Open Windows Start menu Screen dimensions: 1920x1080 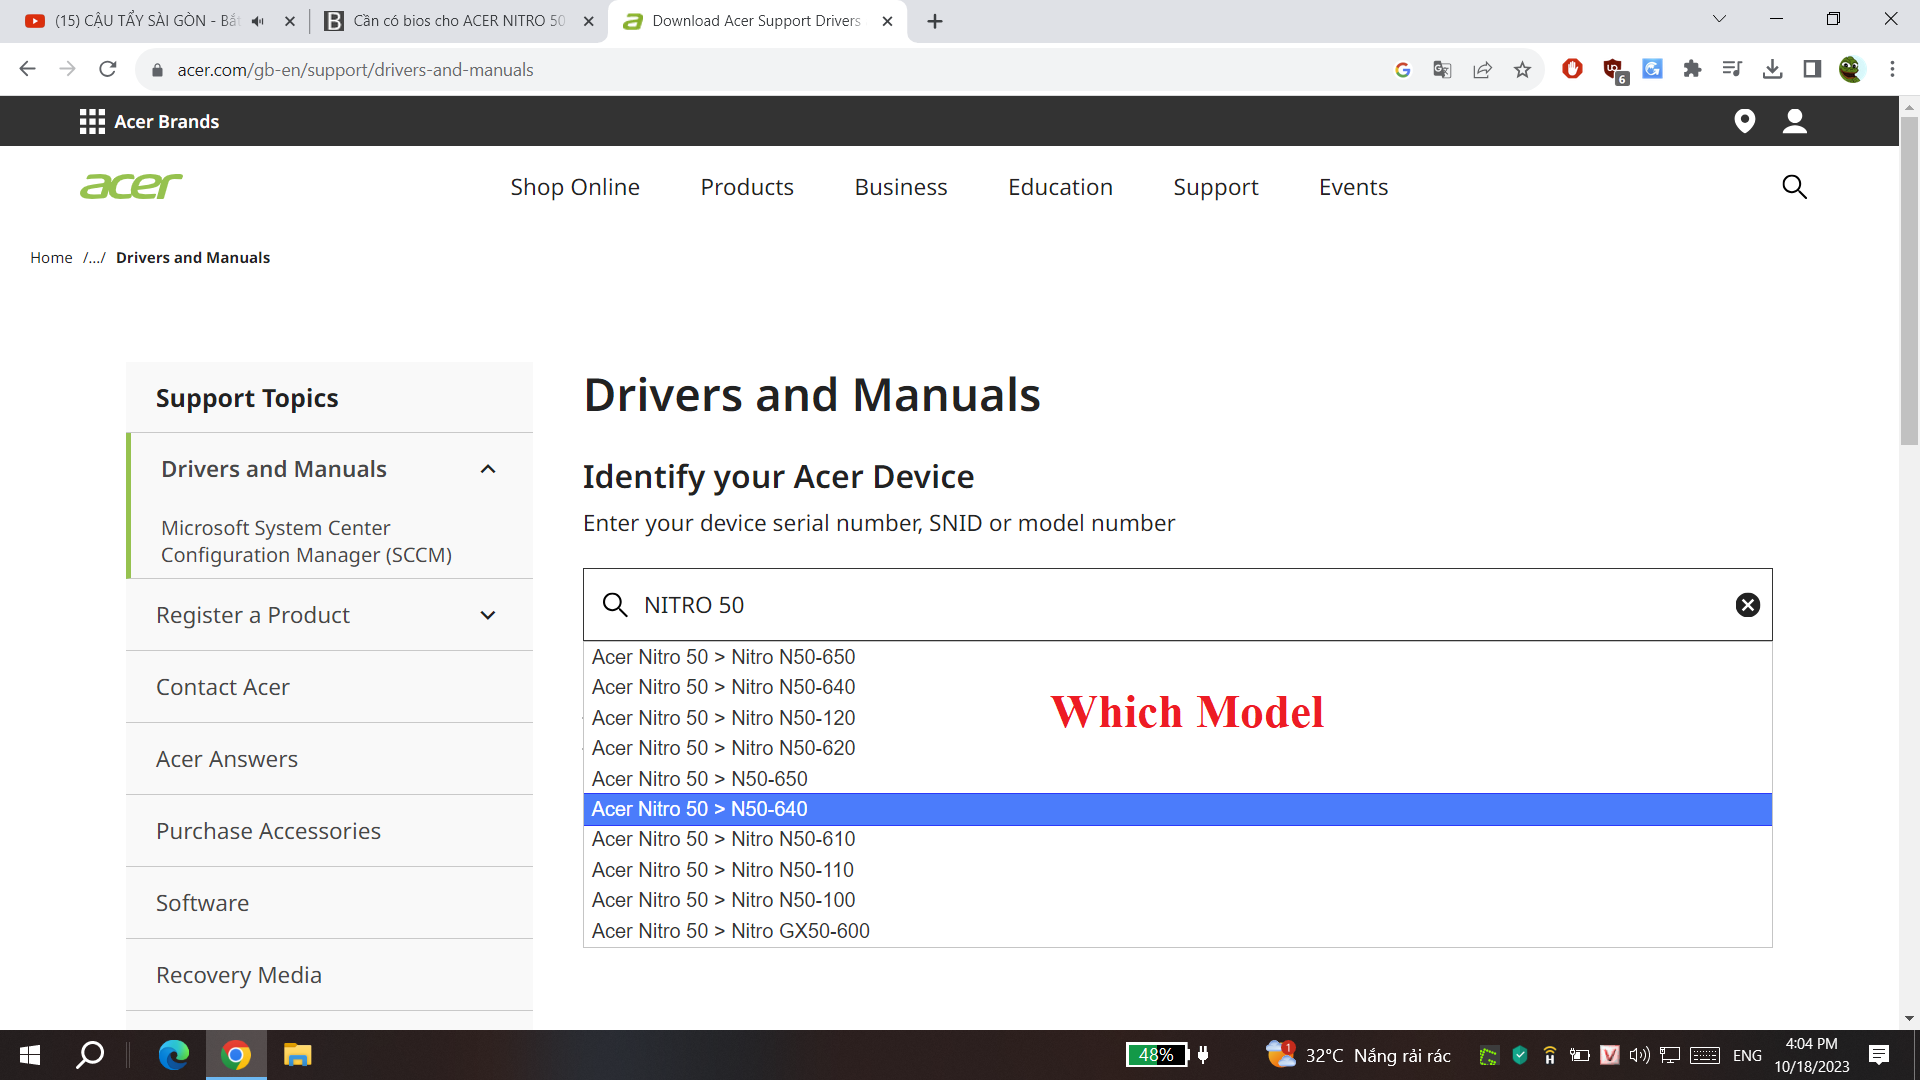tap(30, 1055)
